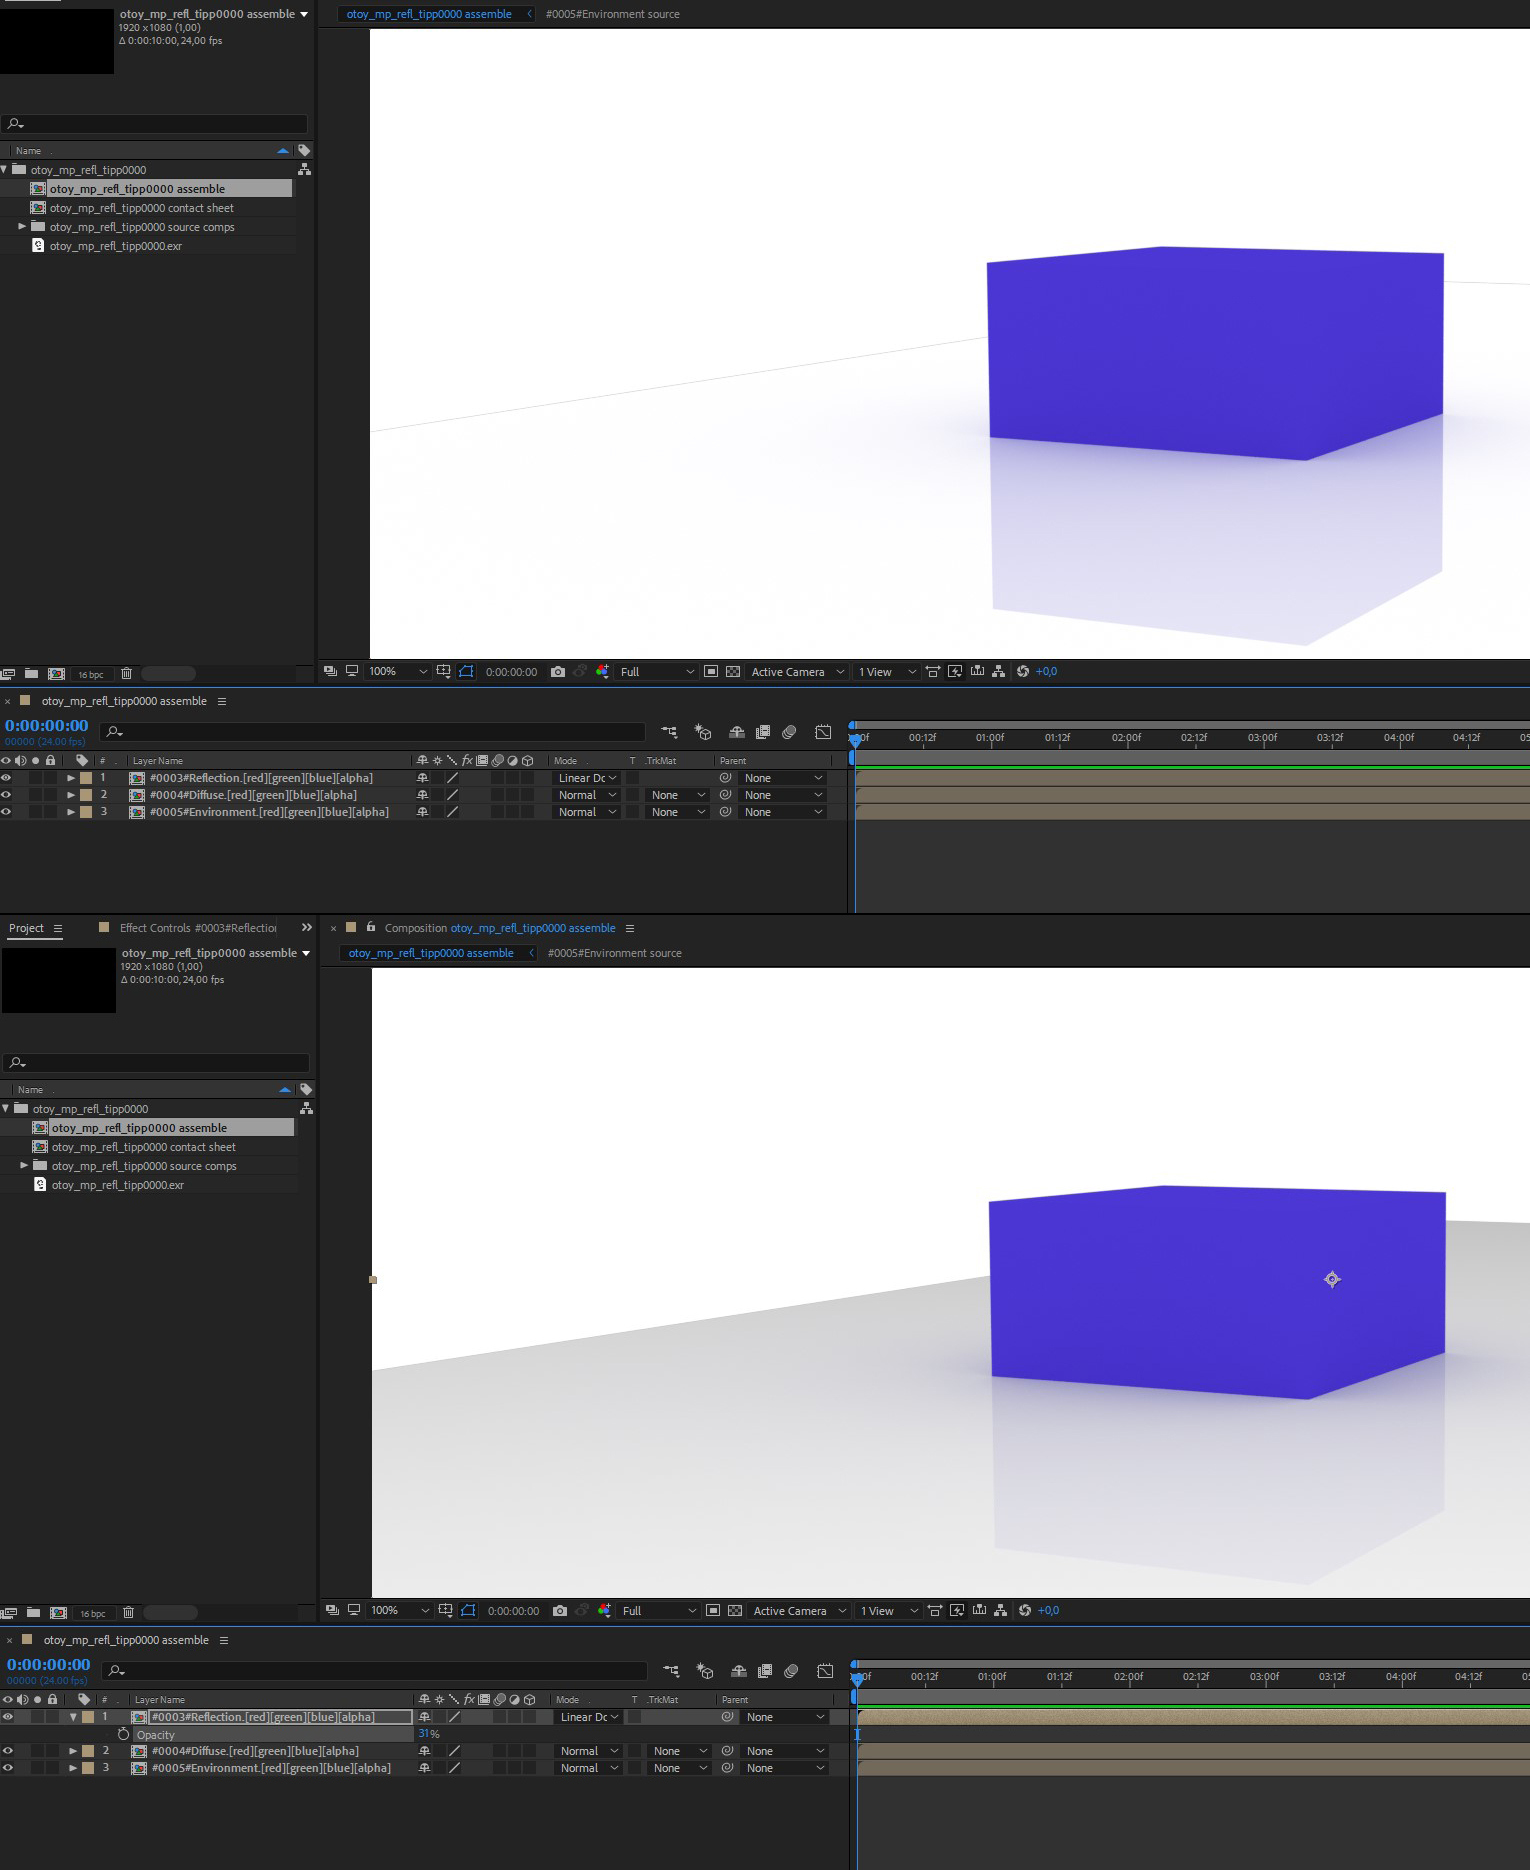Reset exposure in the top screenshot's viewer
1530x1870 pixels.
pos(1022,671)
